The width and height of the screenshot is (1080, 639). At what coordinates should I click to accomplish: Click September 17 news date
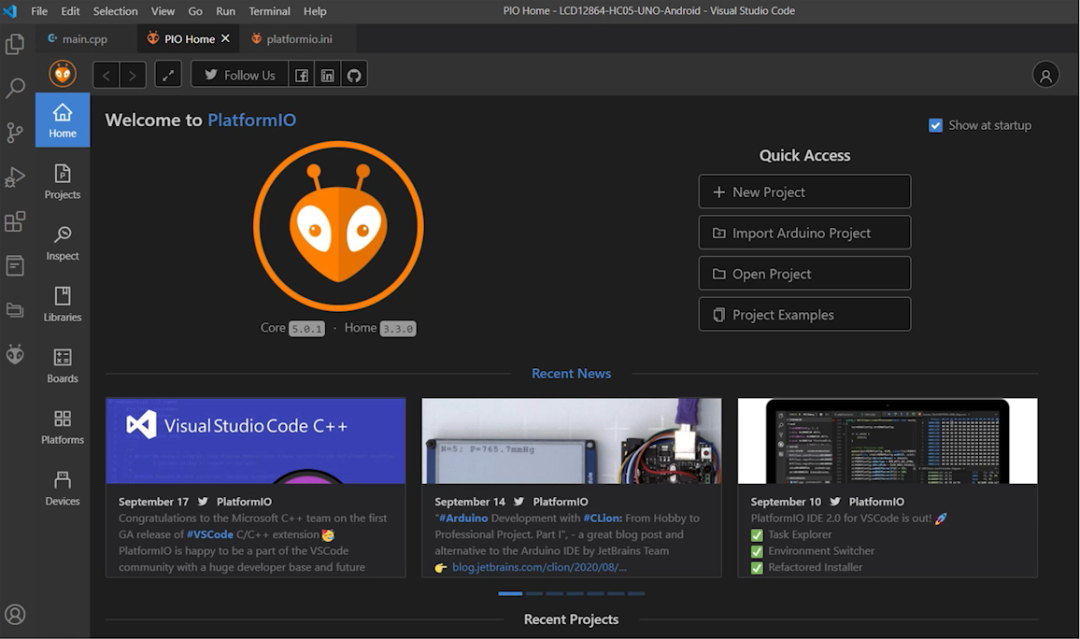154,502
